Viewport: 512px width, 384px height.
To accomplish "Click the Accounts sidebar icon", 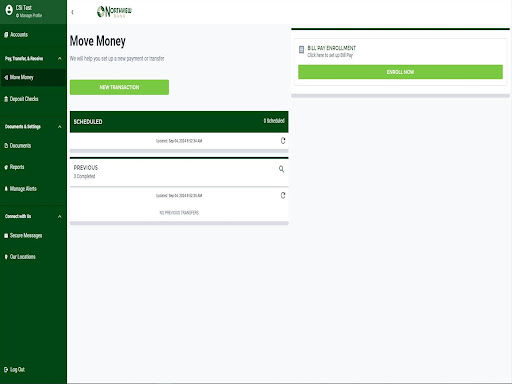I will pos(6,35).
